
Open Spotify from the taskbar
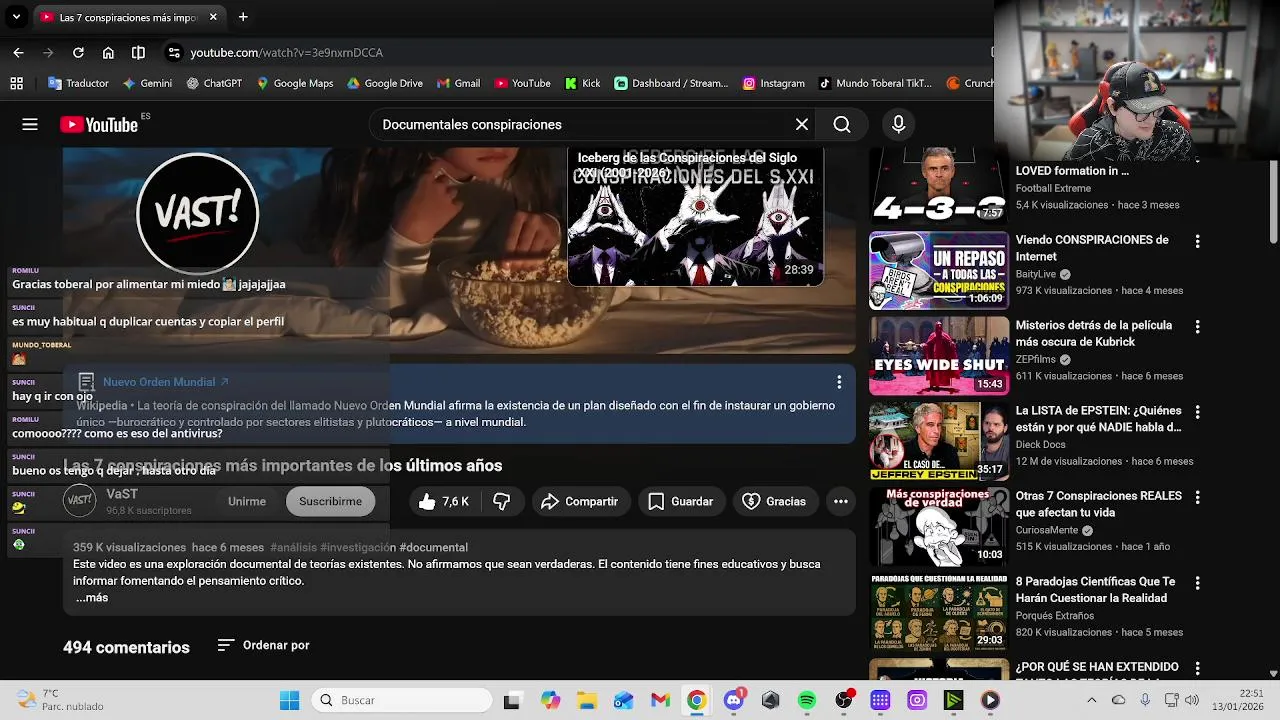tap(807, 700)
